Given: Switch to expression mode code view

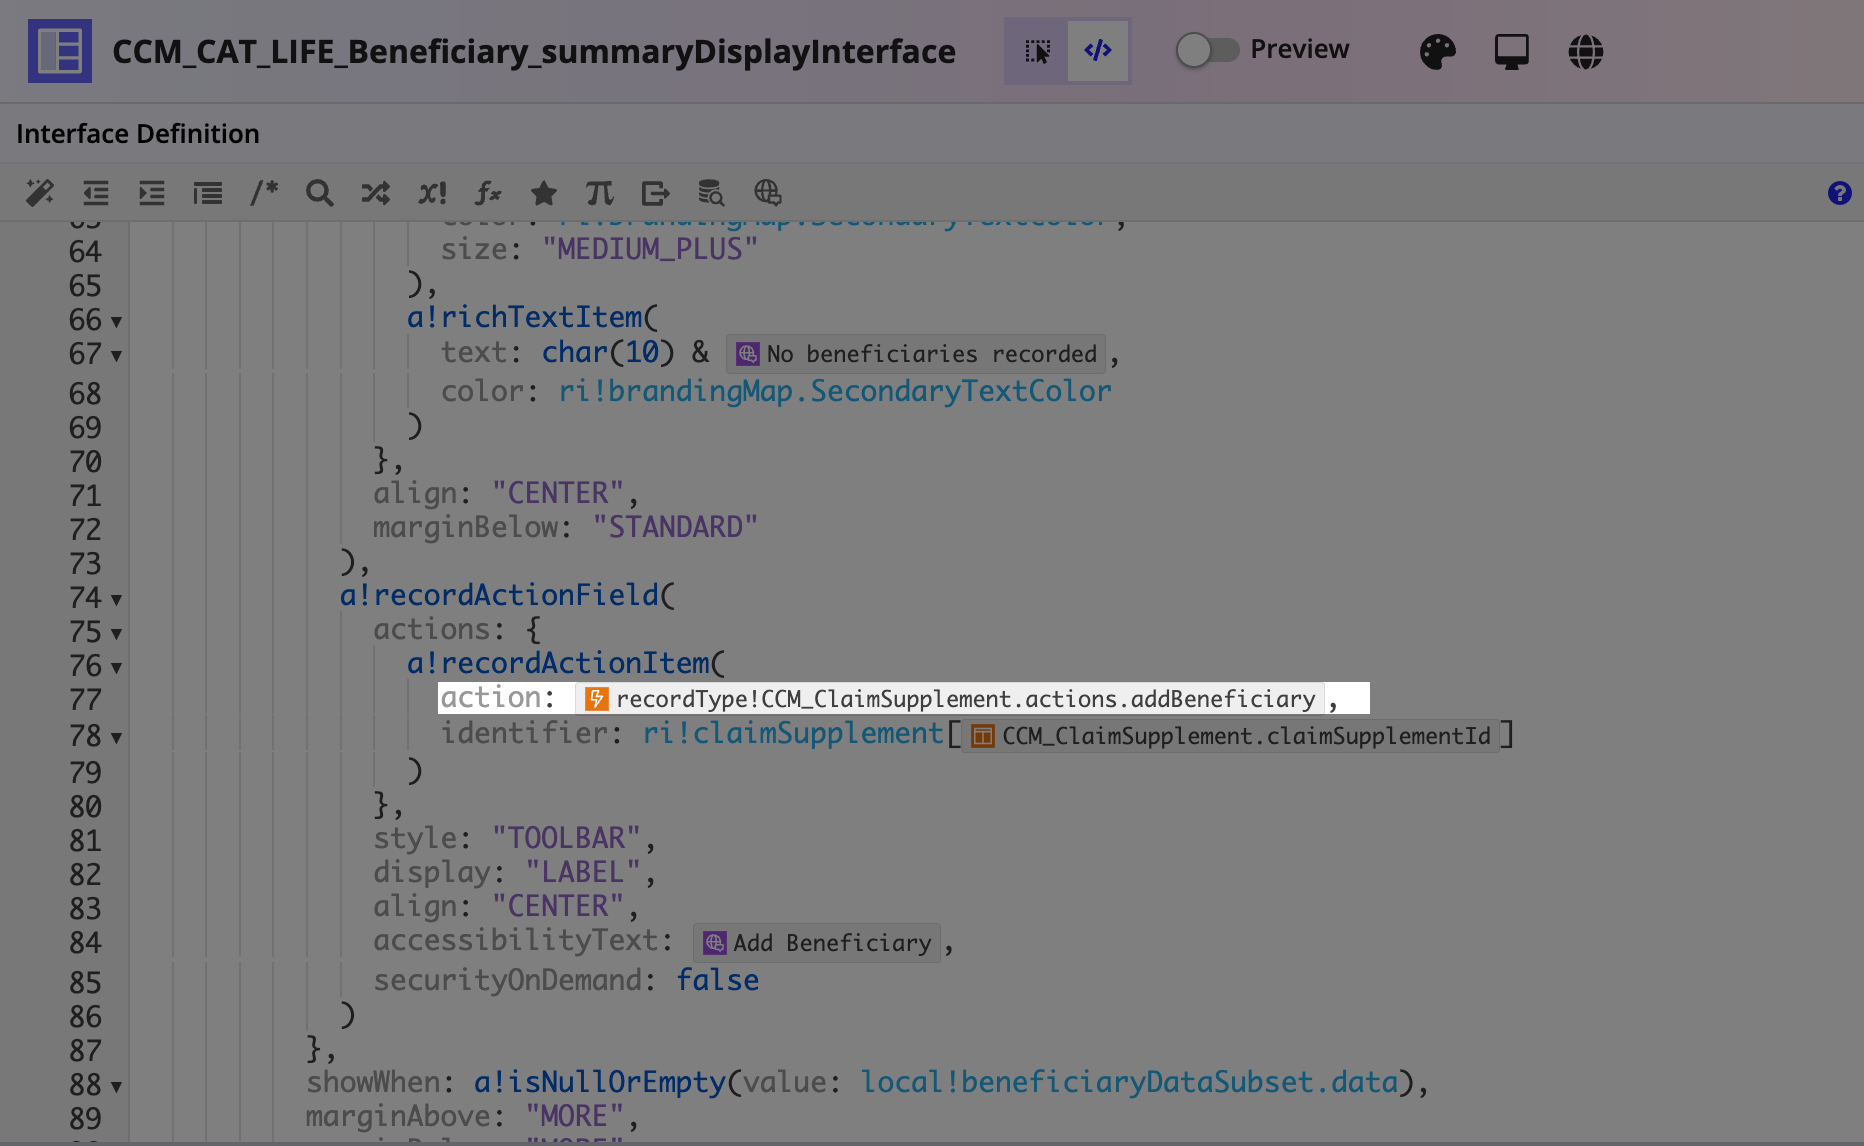Looking at the screenshot, I should pos(1098,51).
